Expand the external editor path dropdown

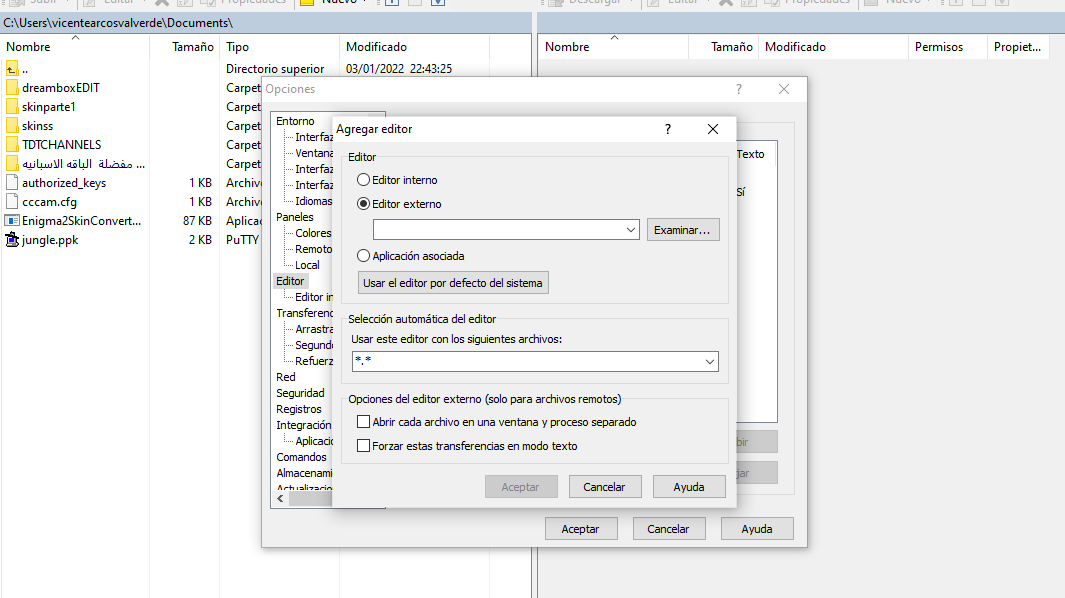click(x=630, y=230)
